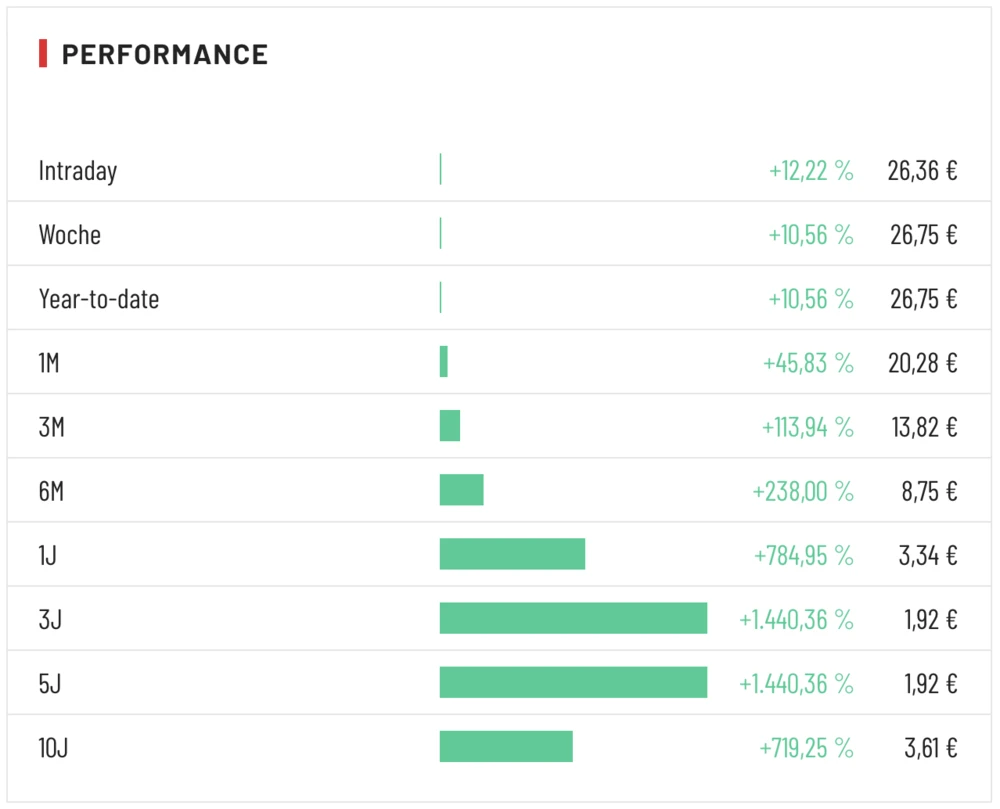Choose the 3M performance period label
The height and width of the screenshot is (809, 1000).
[x=52, y=427]
